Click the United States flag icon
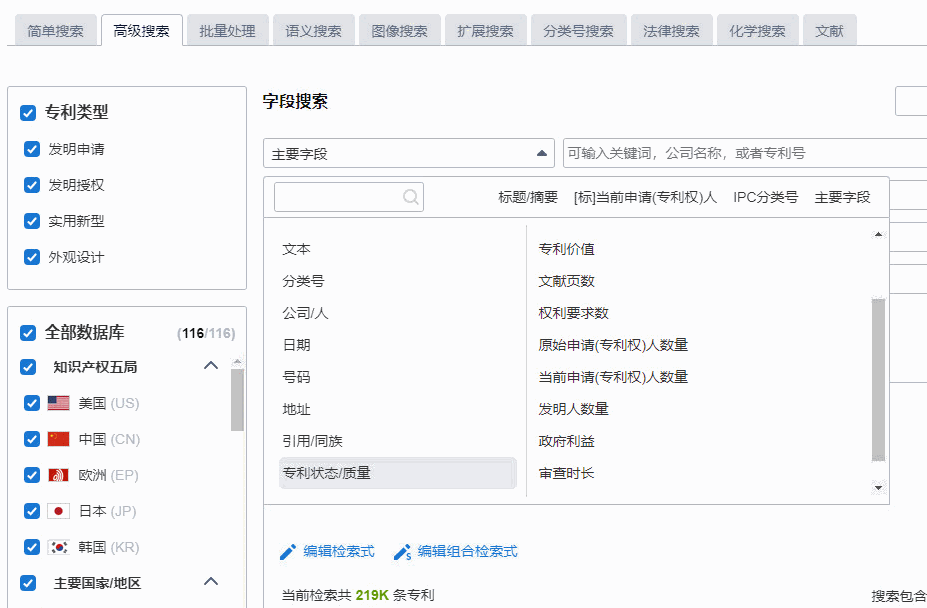 click(59, 403)
